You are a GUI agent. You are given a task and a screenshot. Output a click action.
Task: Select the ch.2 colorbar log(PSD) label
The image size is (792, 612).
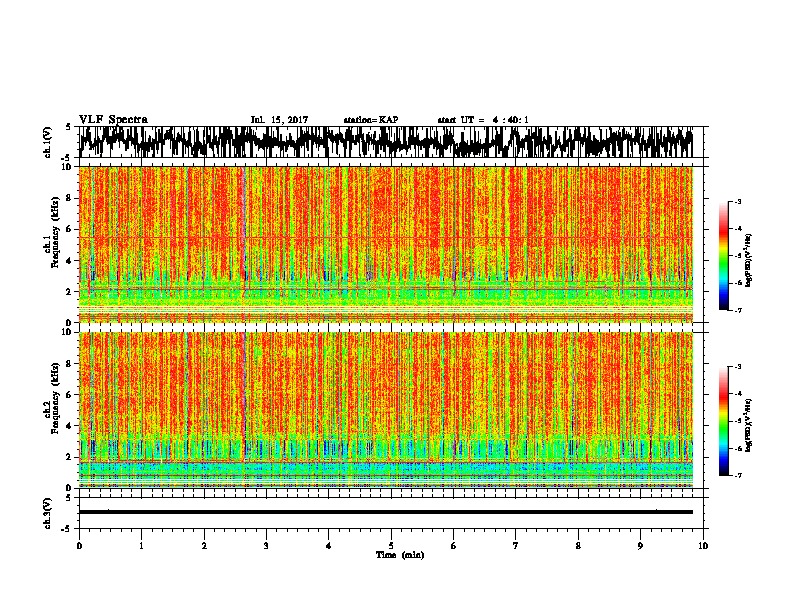pos(749,425)
